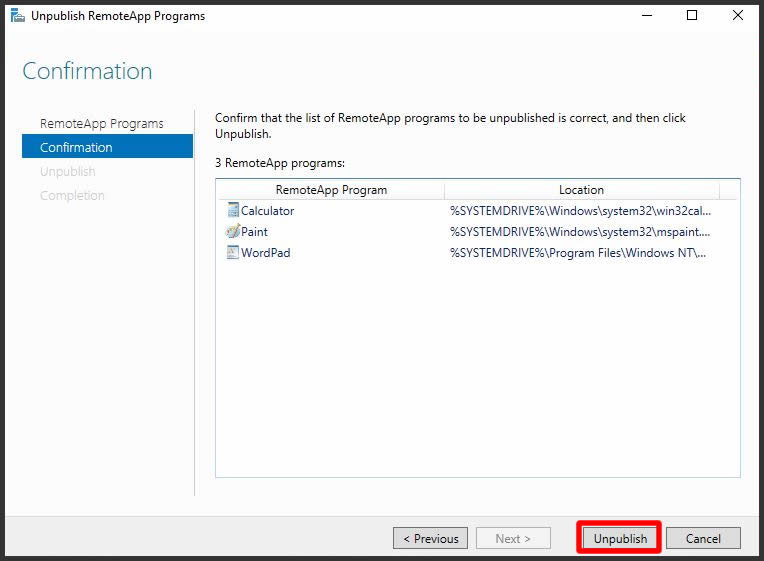764x561 pixels.
Task: Go back with the Previous button
Action: click(x=430, y=538)
